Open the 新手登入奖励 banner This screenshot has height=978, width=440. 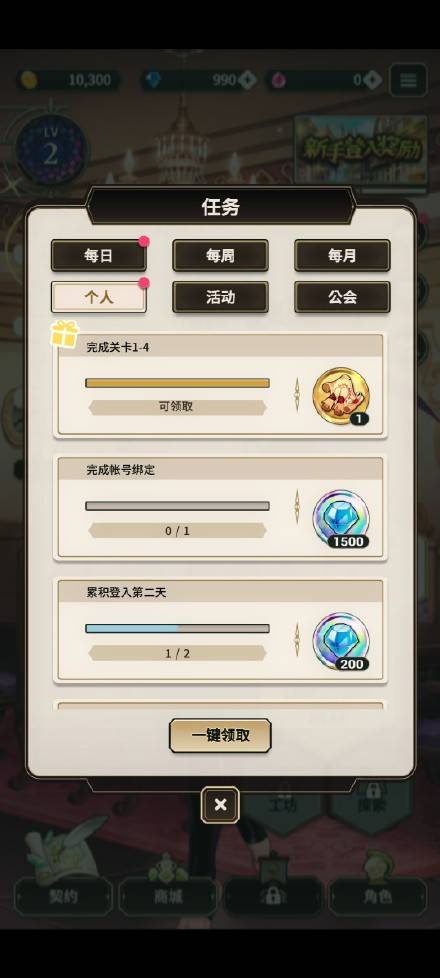[x=361, y=150]
